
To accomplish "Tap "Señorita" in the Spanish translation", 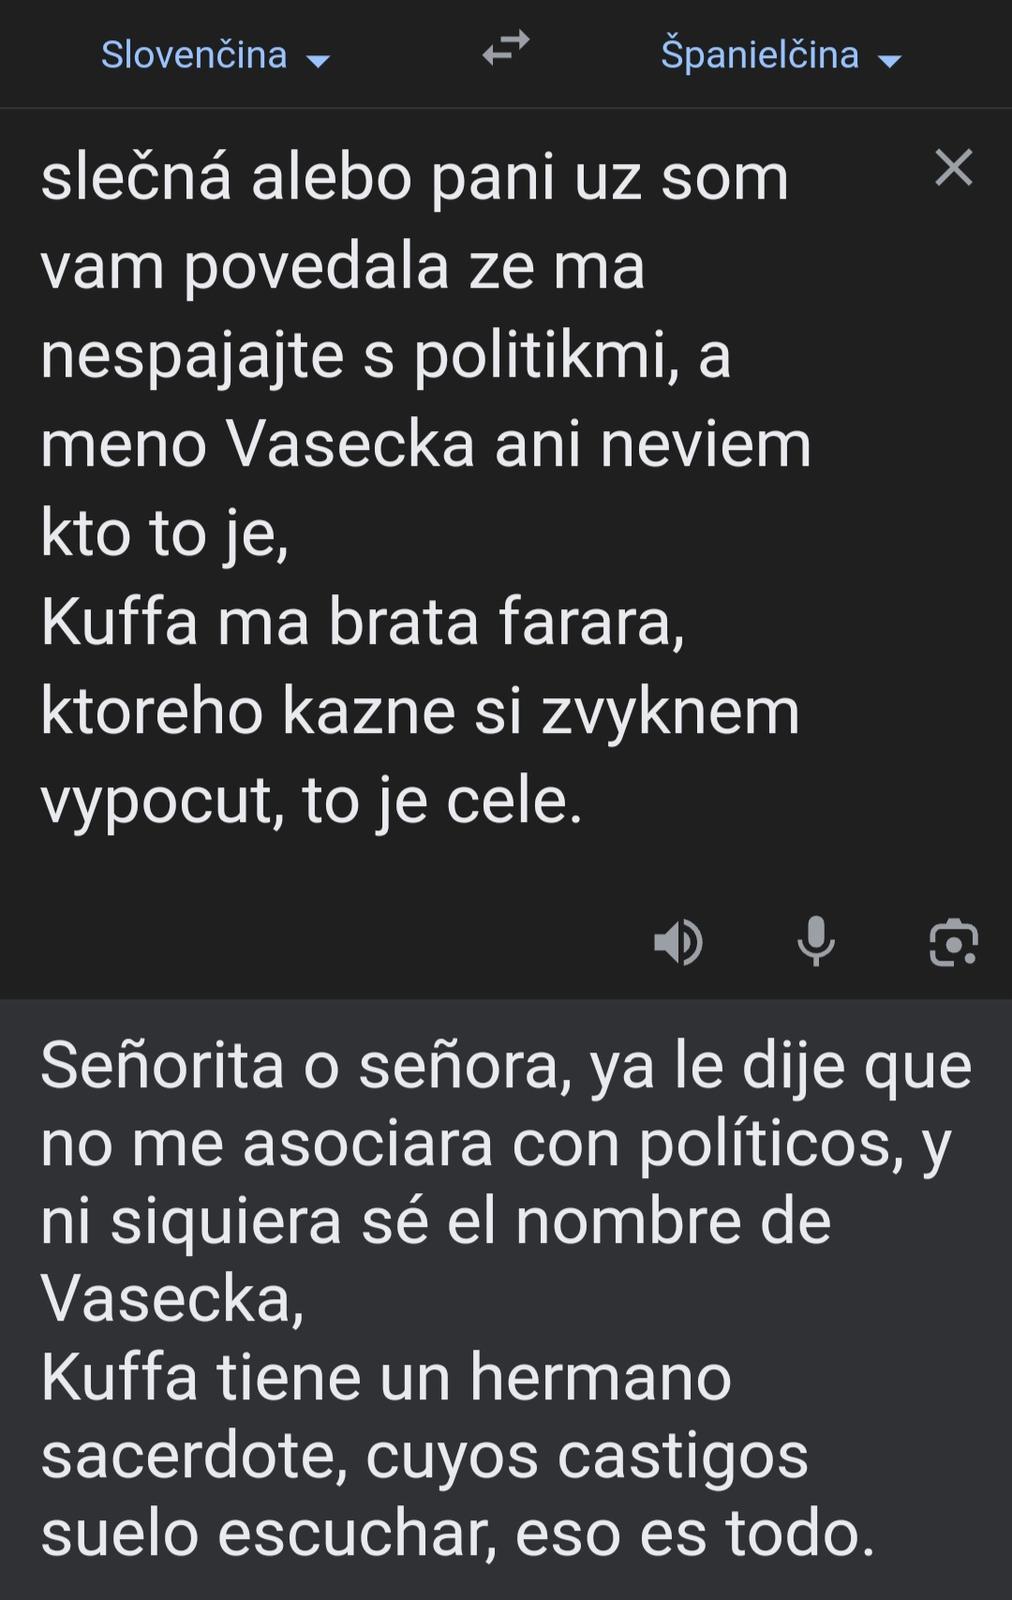I will 162,1066.
